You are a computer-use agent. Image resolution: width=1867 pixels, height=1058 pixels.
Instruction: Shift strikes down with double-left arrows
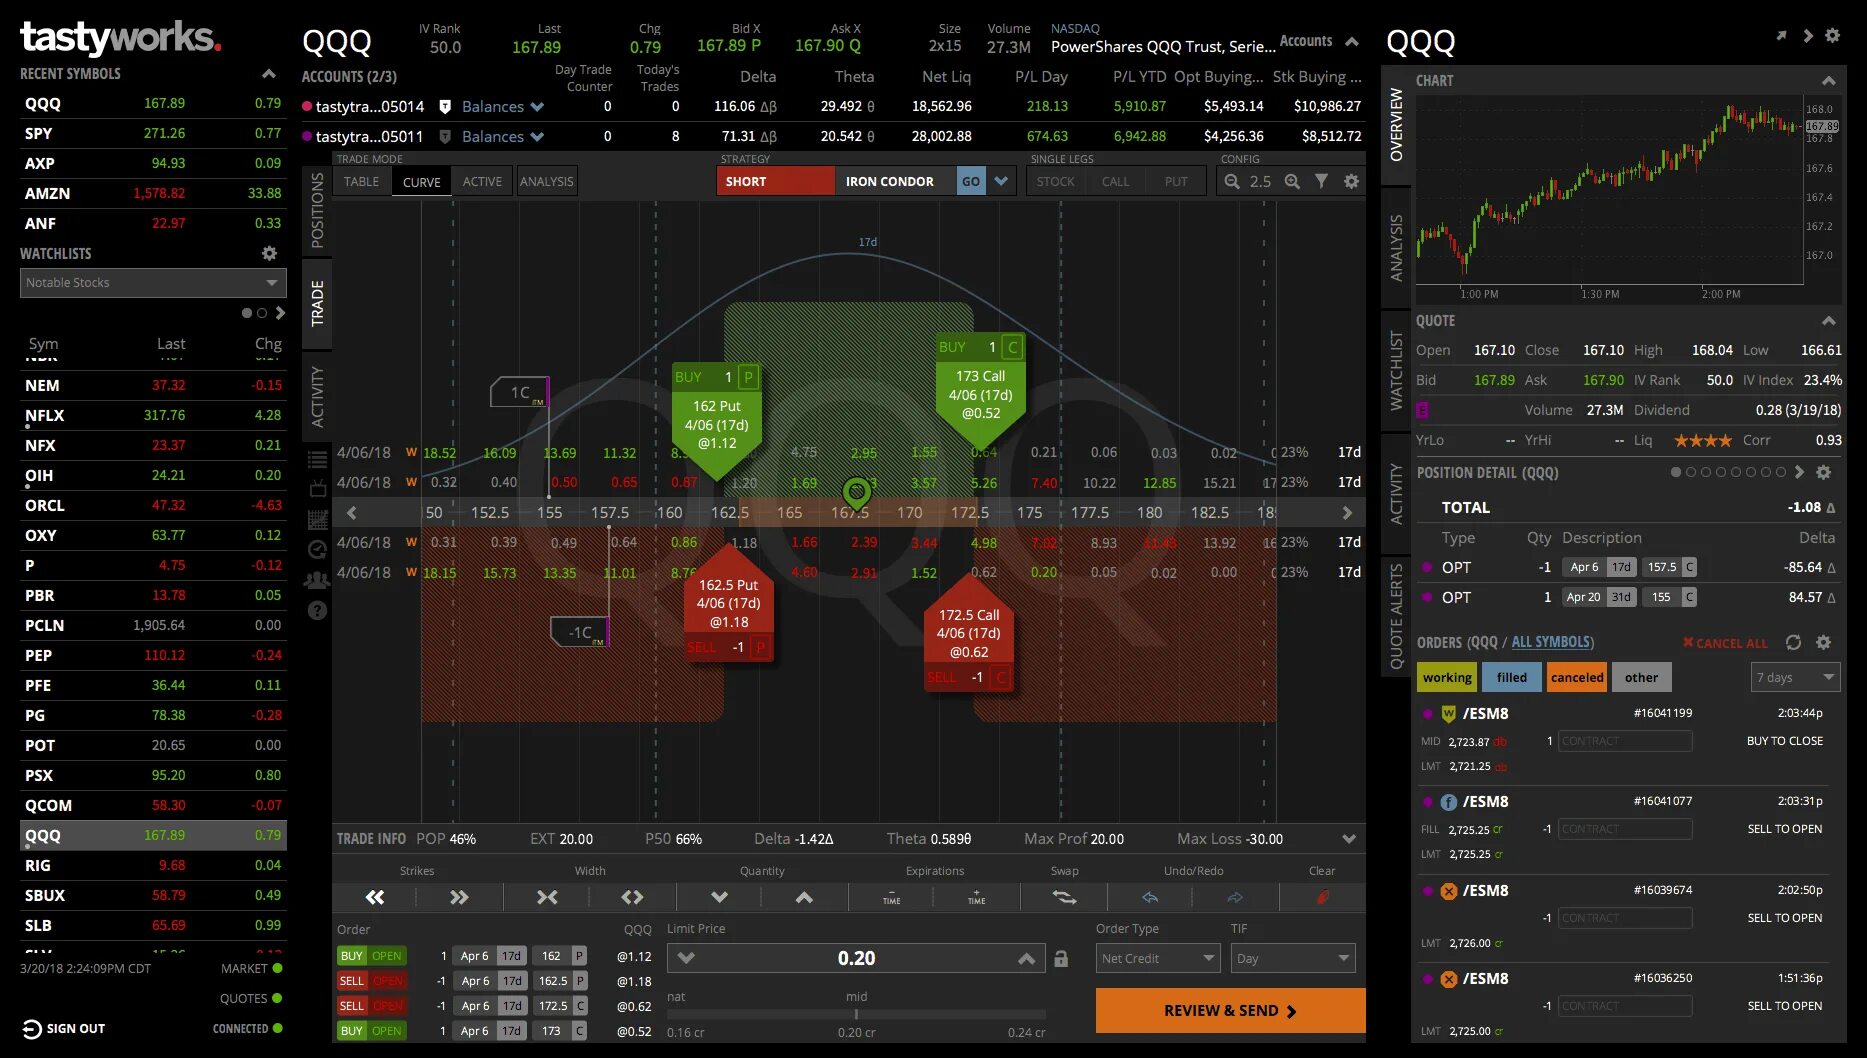(x=375, y=897)
